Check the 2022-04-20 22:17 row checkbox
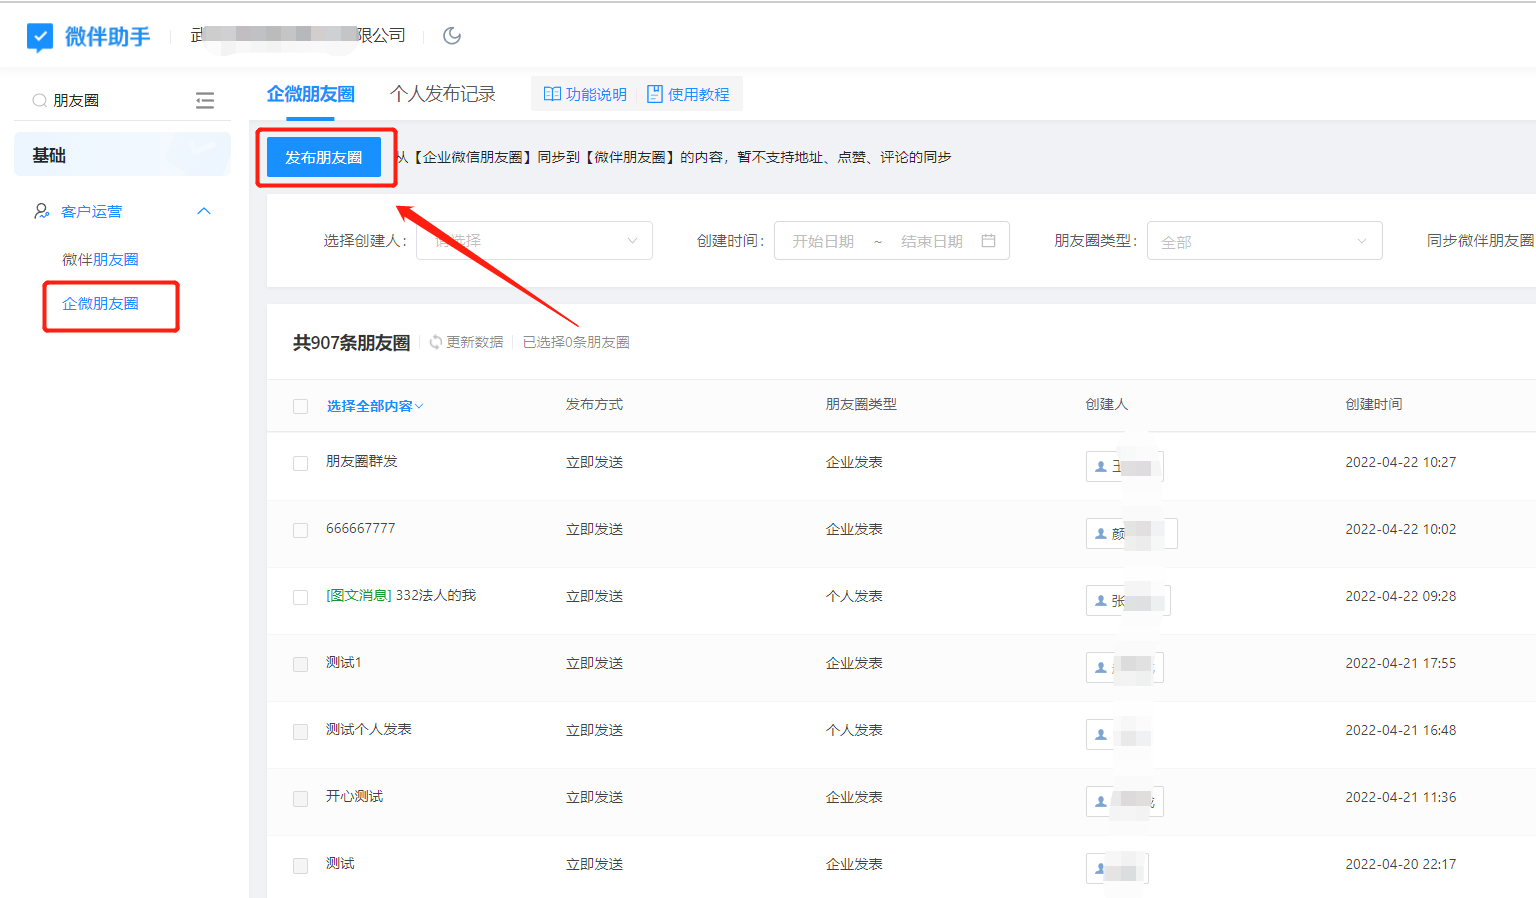Screen dimensions: 1536x898 click(x=300, y=865)
